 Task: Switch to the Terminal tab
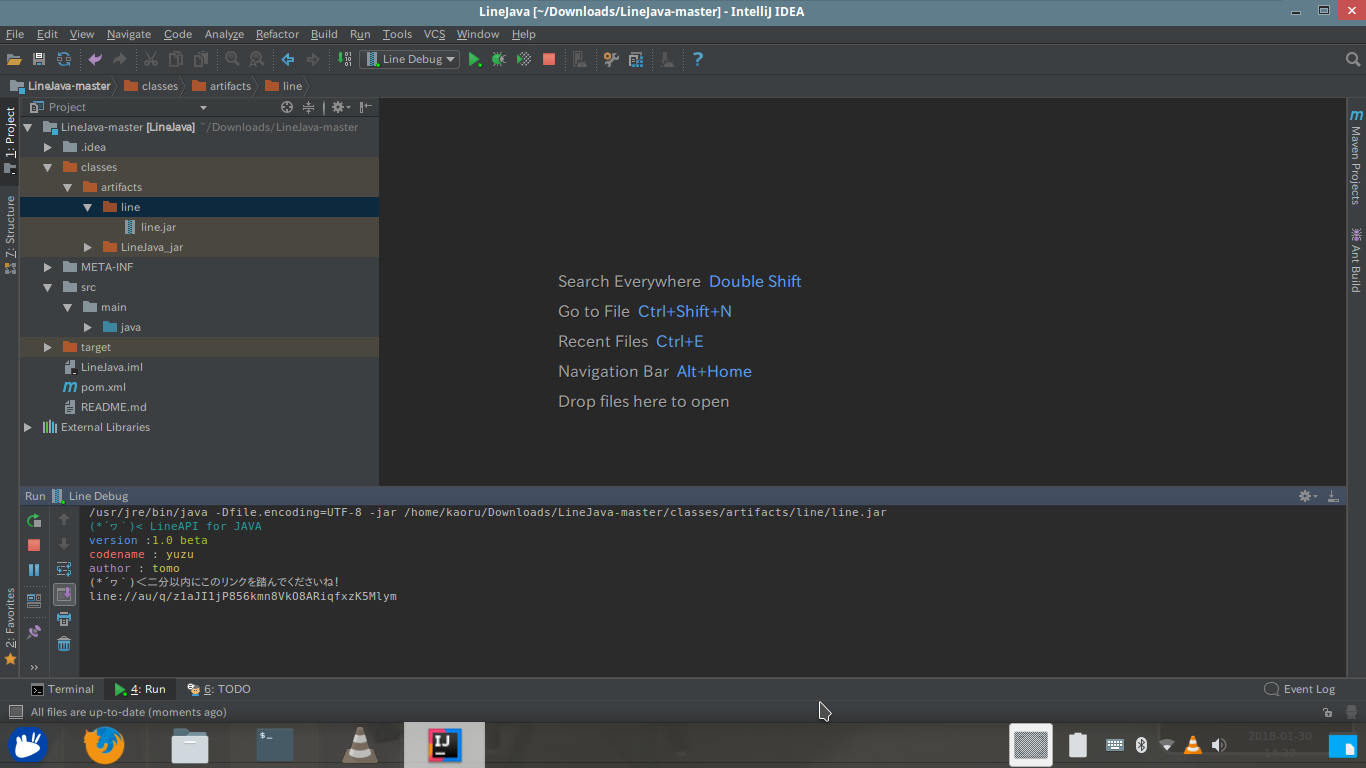pyautogui.click(x=62, y=689)
